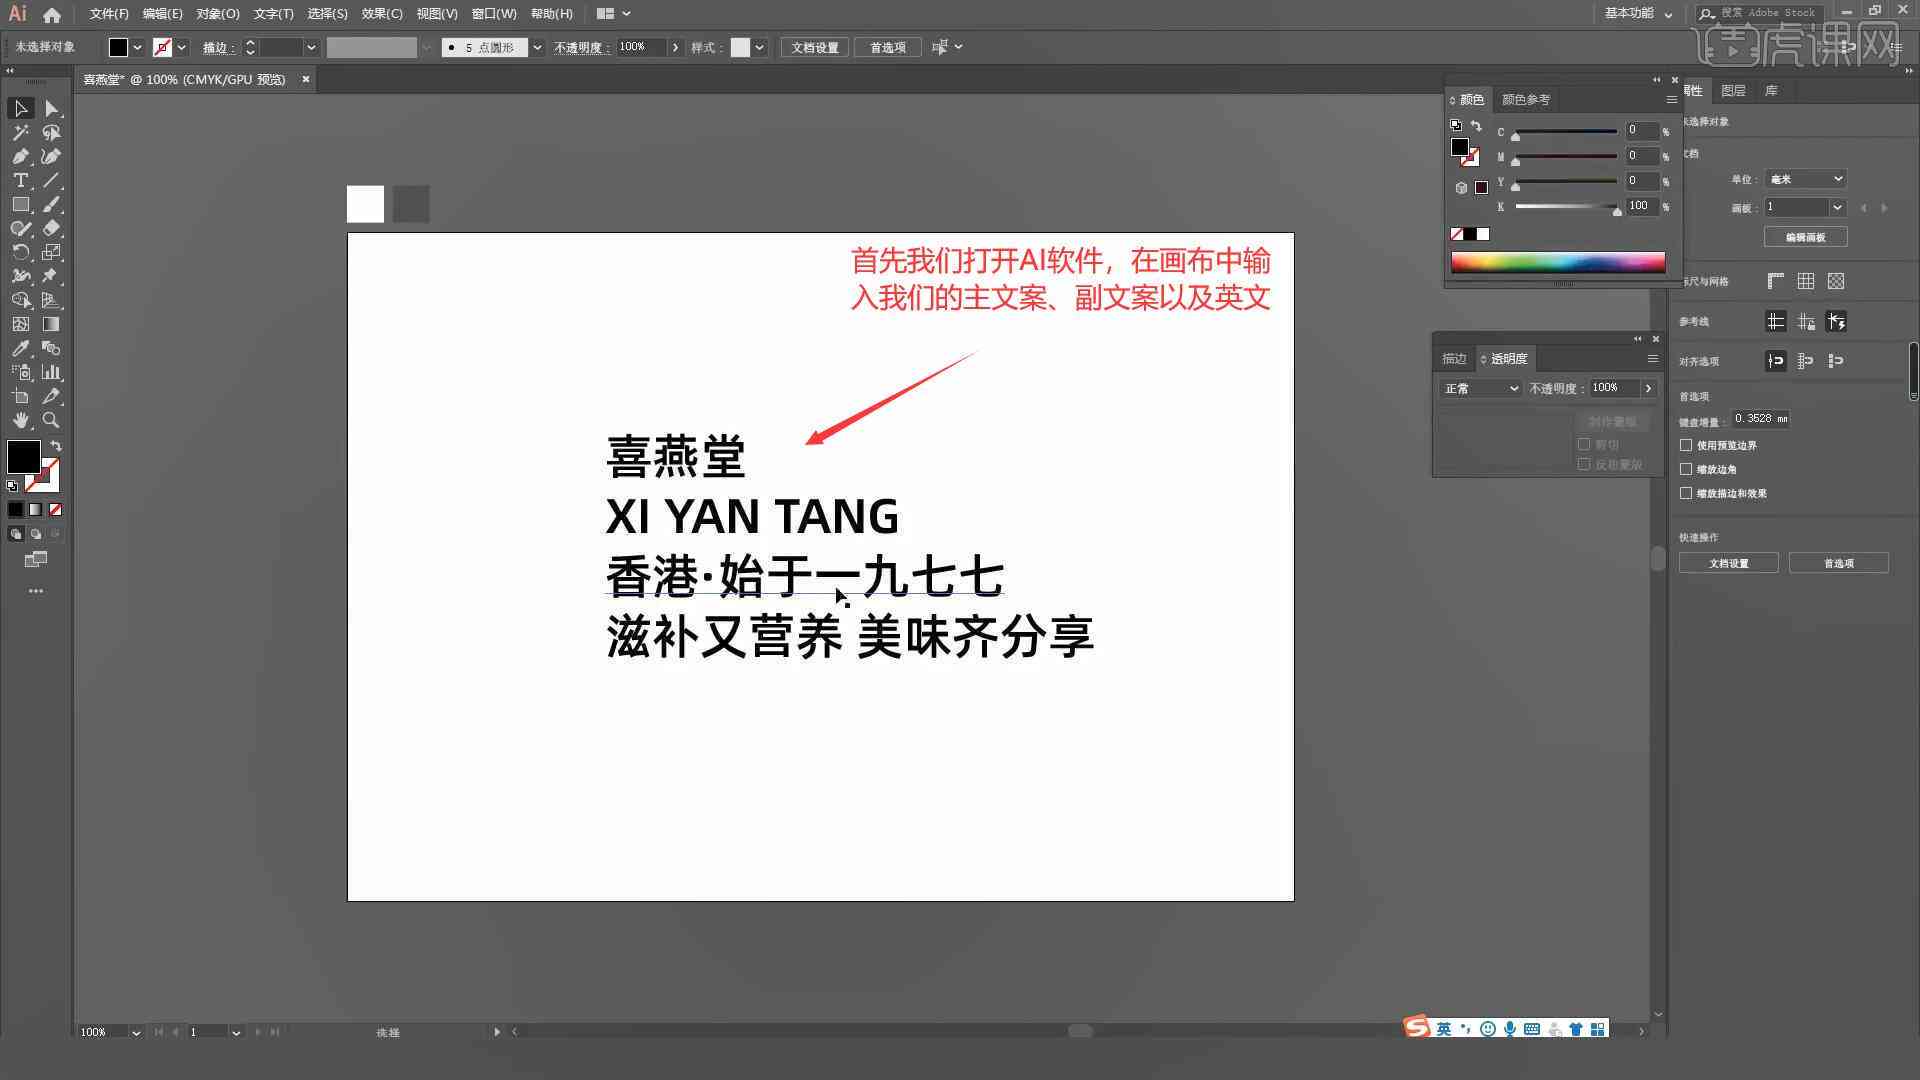The height and width of the screenshot is (1080, 1920).
Task: Click 编辑(E) menu item
Action: click(x=158, y=13)
